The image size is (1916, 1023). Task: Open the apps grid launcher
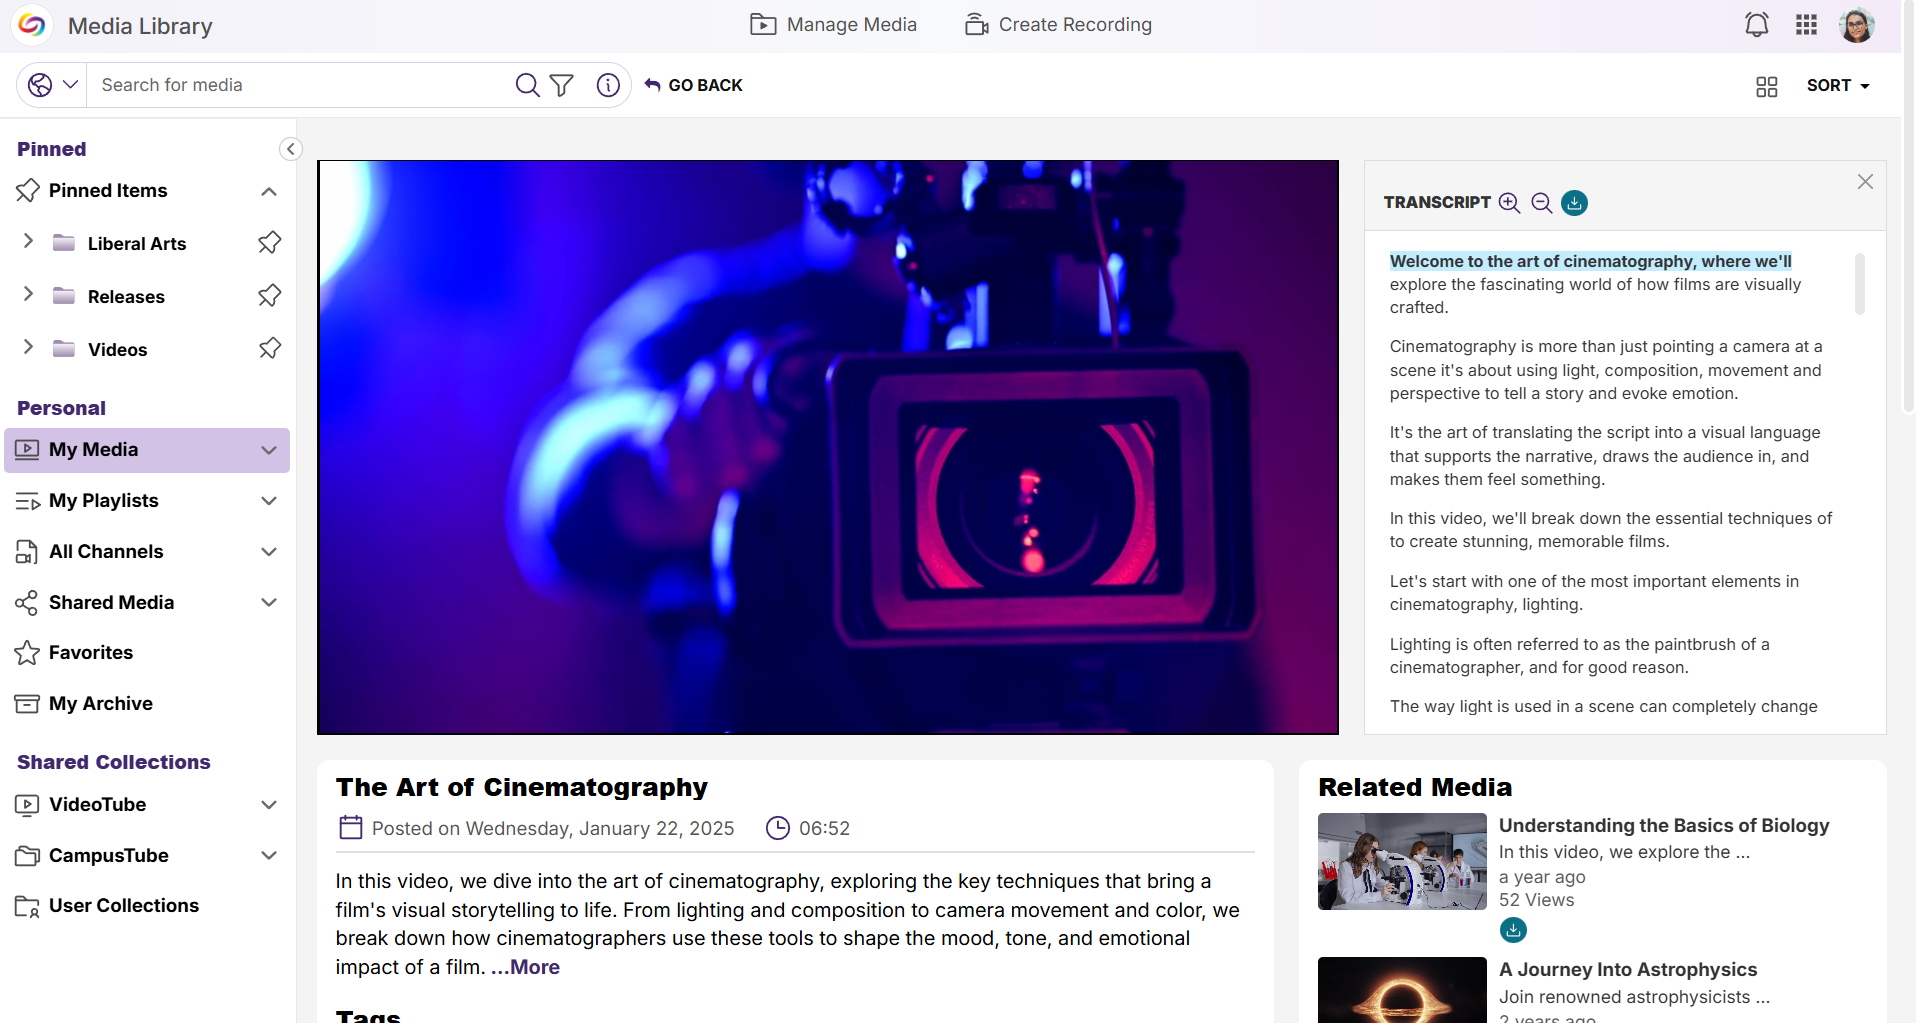(1806, 25)
